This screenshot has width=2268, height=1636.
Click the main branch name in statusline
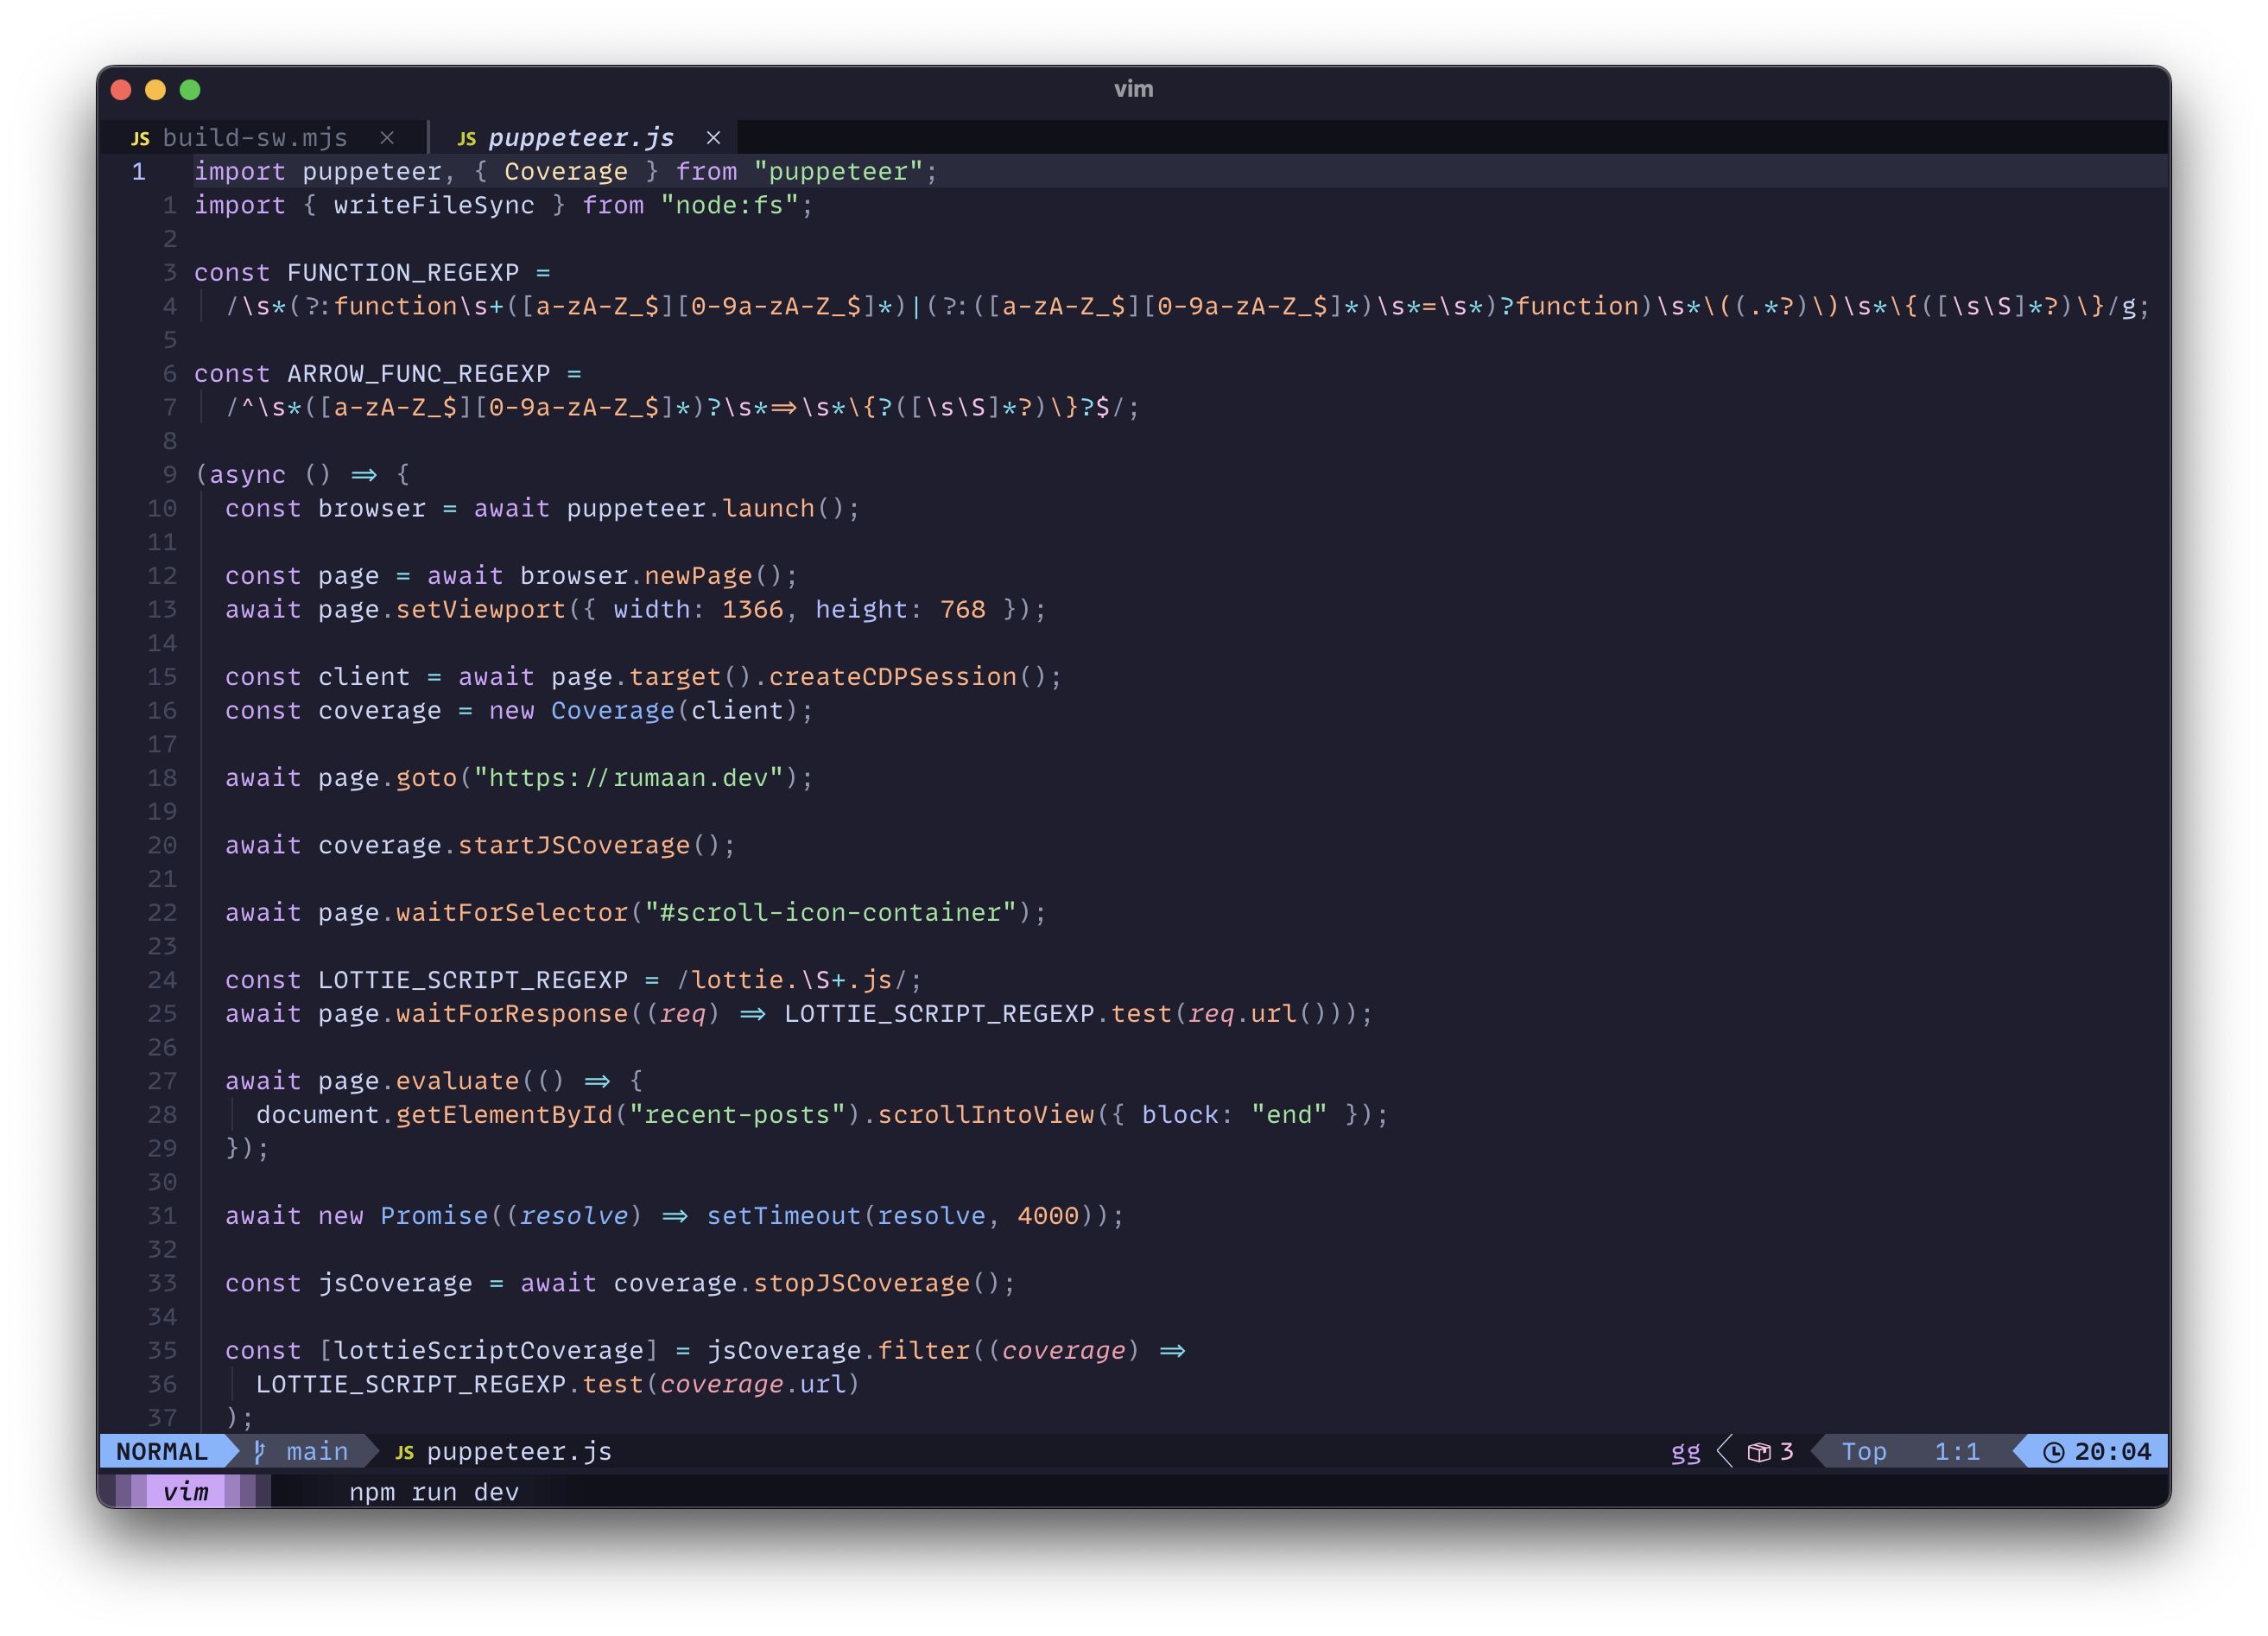click(317, 1451)
